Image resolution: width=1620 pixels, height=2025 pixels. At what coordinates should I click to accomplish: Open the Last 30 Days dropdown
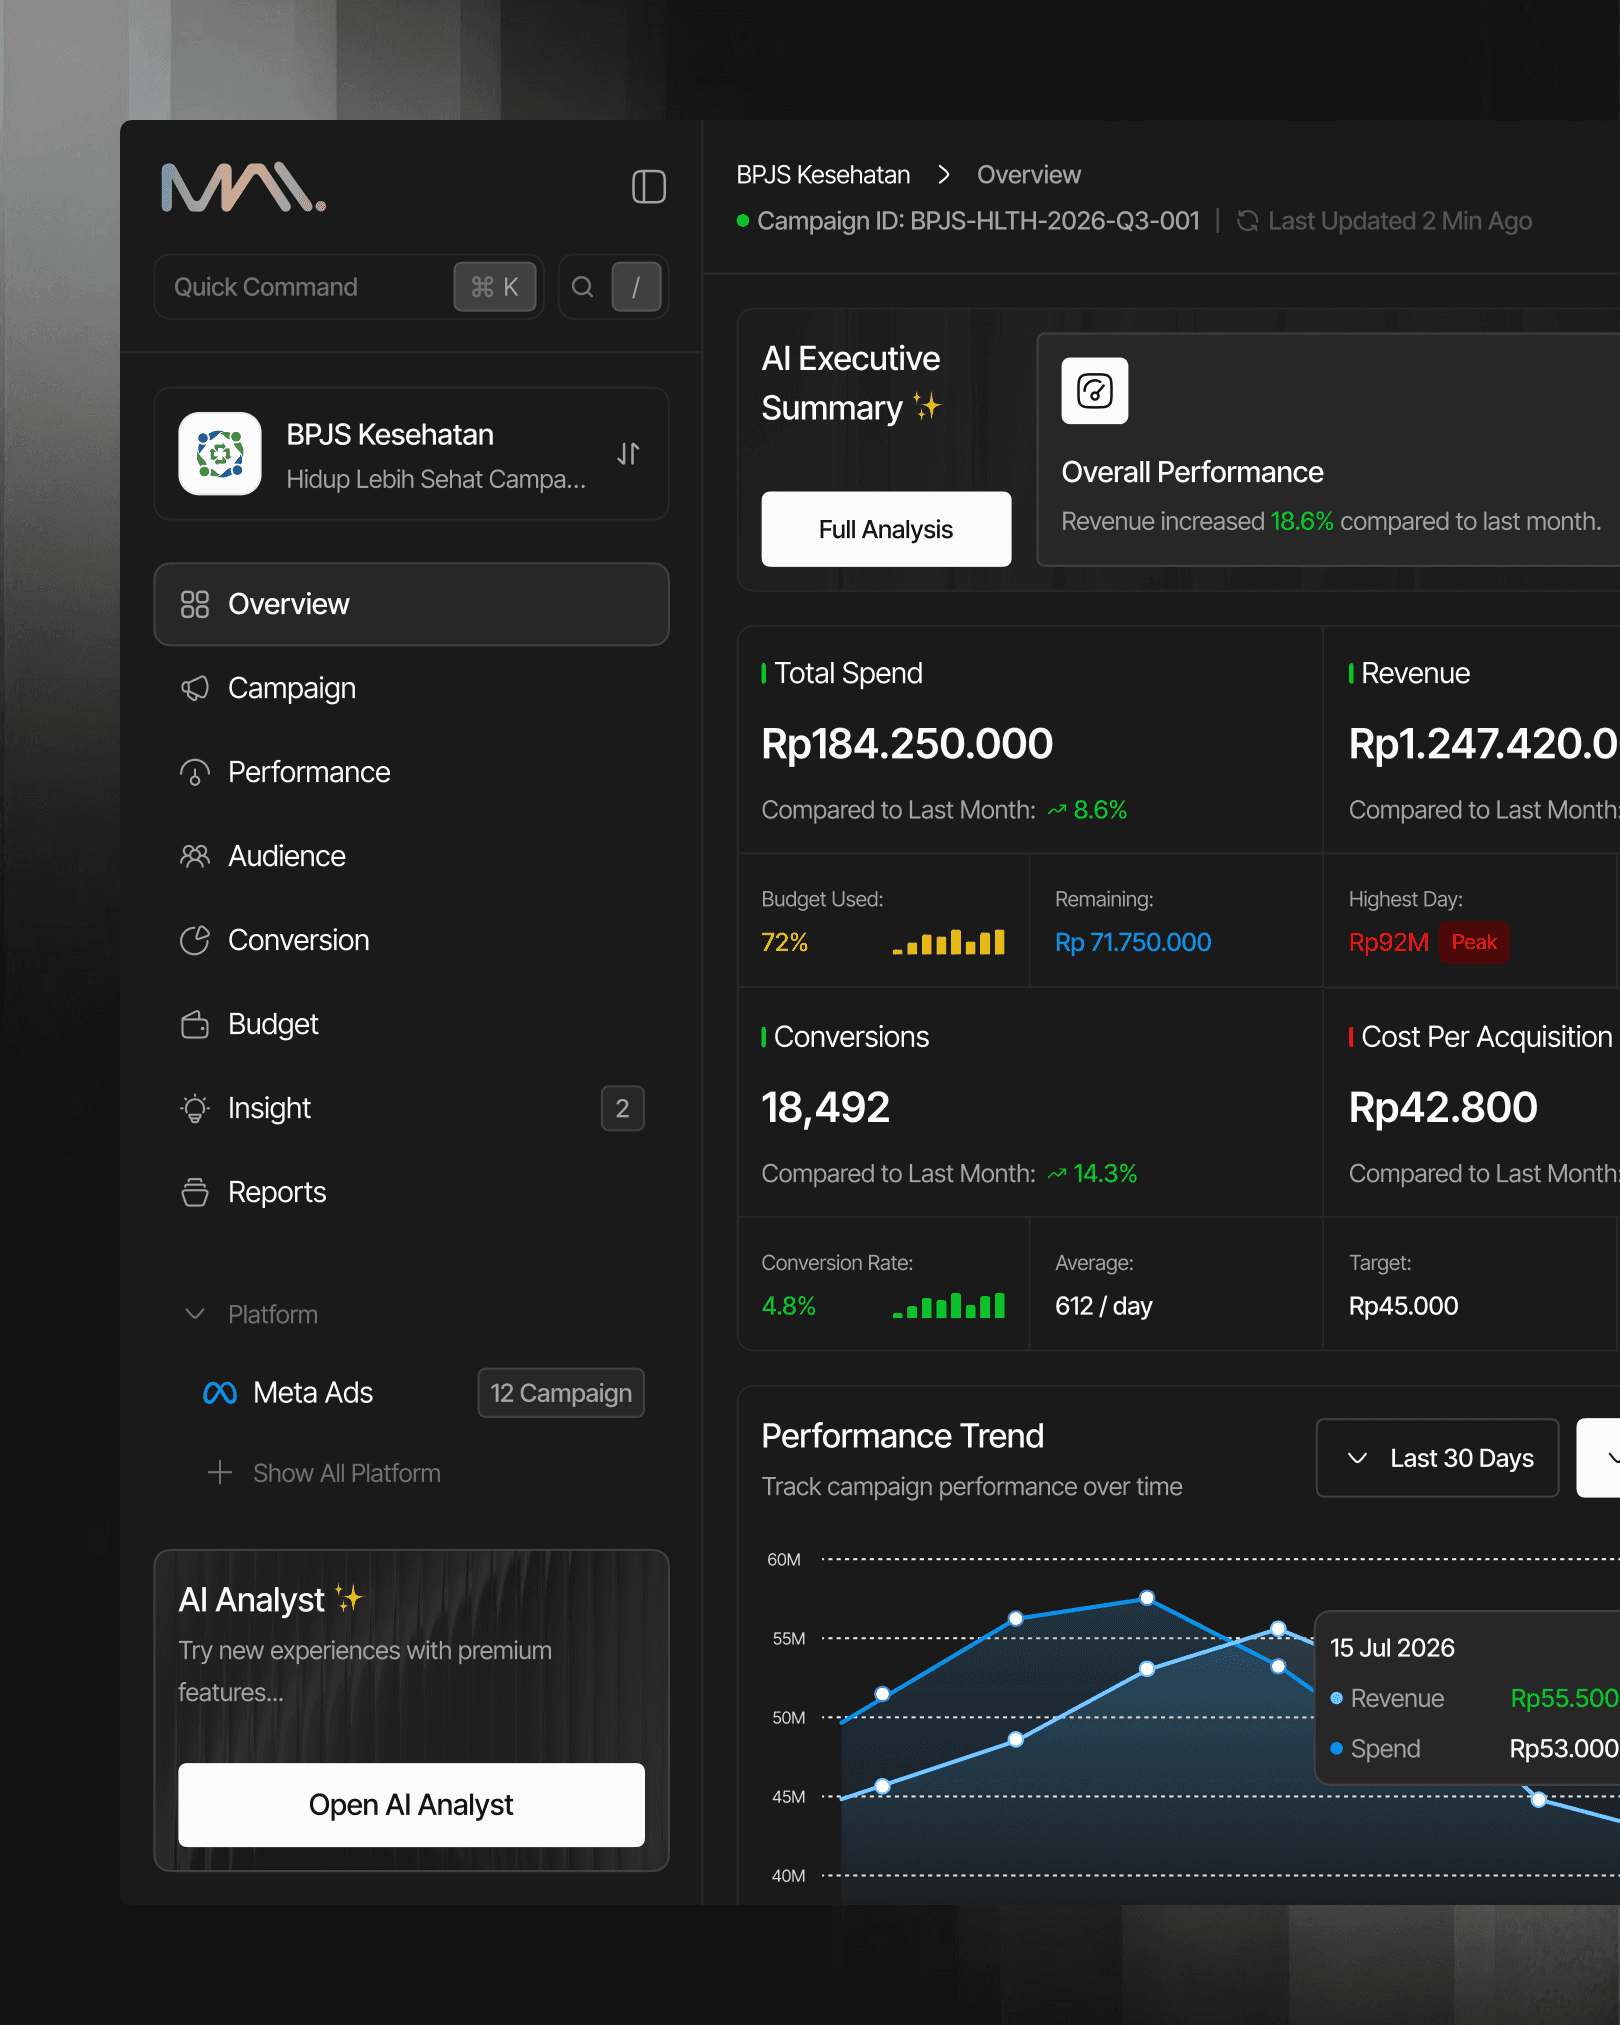1438,1458
